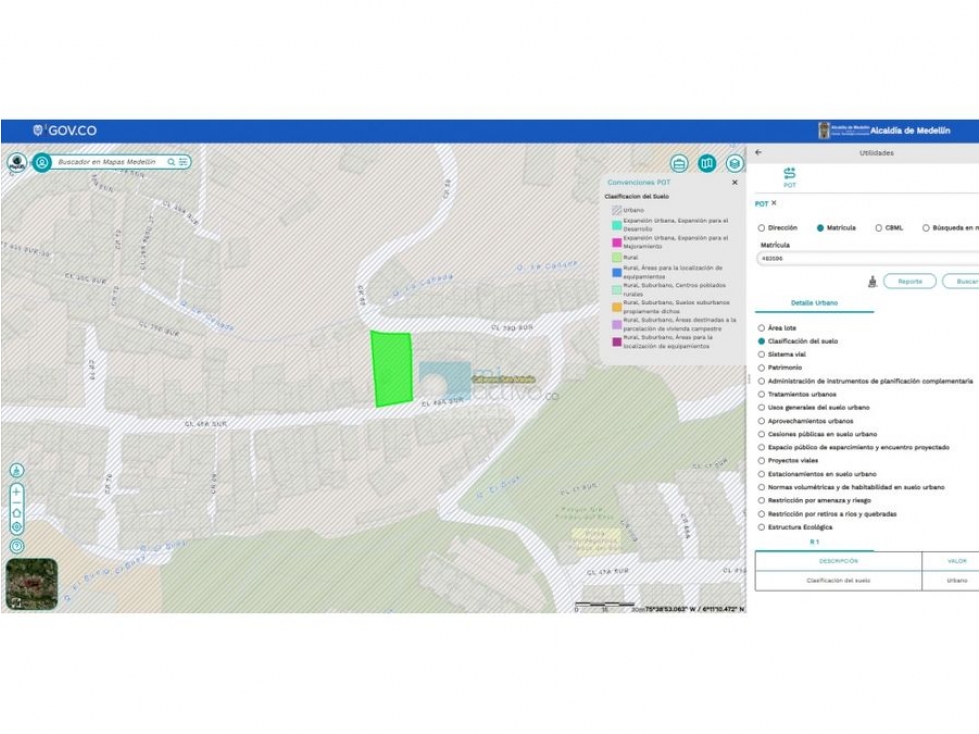Open the toolbox briefcase icon
The height and width of the screenshot is (734, 979).
tap(679, 164)
